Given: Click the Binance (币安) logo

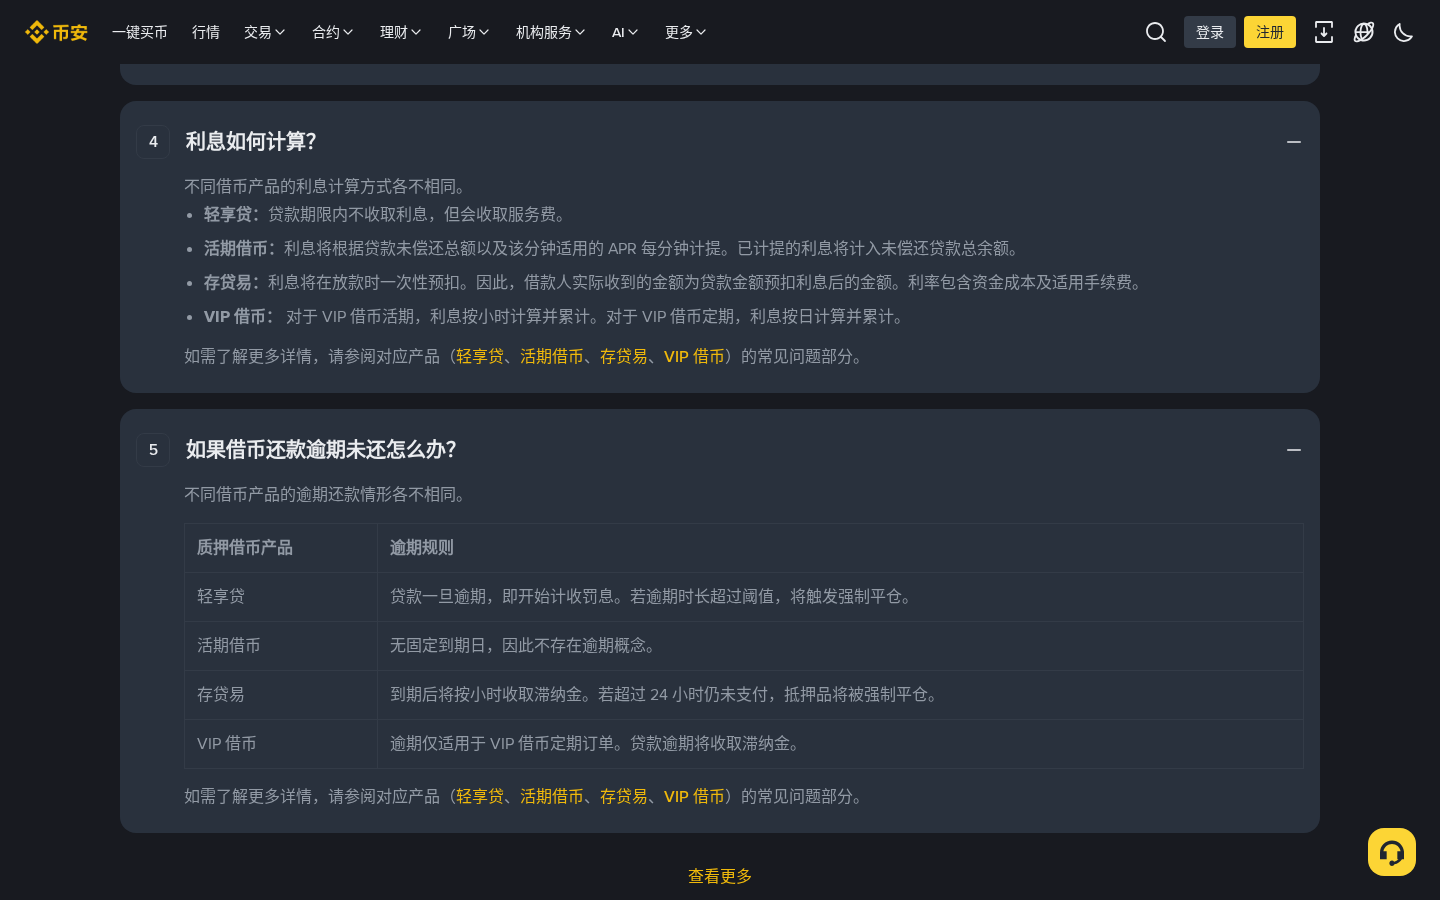Looking at the screenshot, I should [56, 32].
